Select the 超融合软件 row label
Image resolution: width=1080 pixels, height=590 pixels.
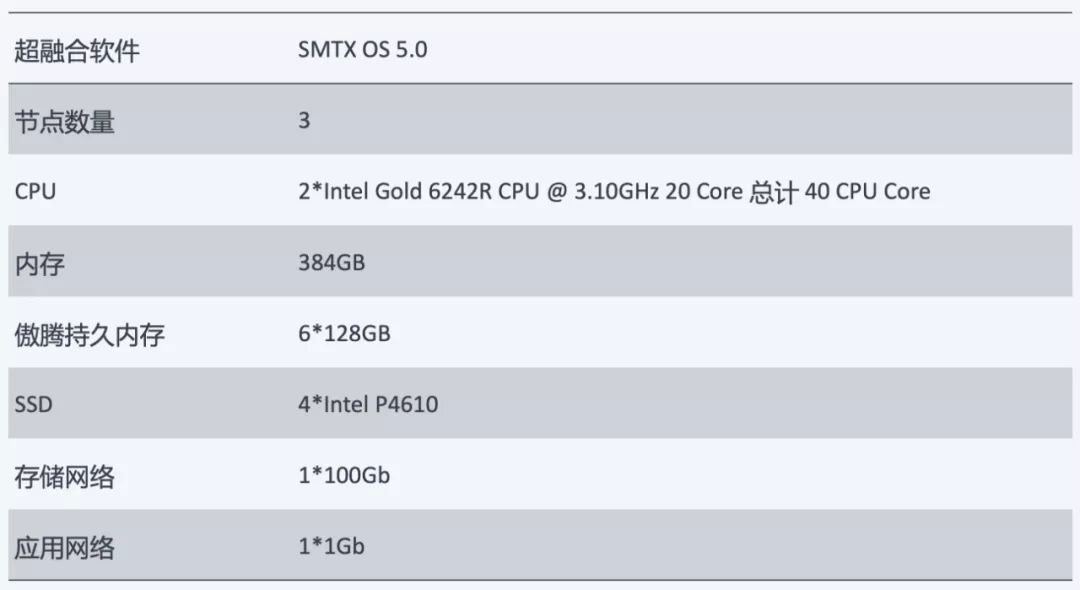pos(76,51)
